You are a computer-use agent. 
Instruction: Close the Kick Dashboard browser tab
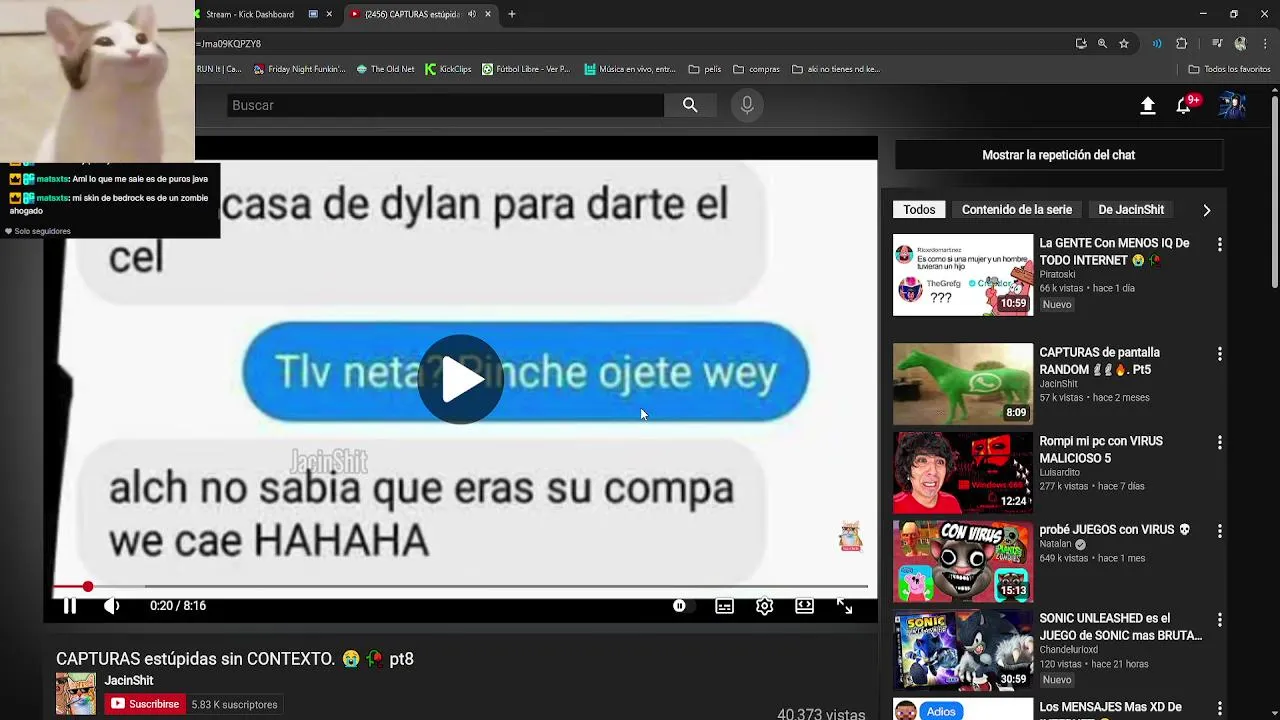329,14
